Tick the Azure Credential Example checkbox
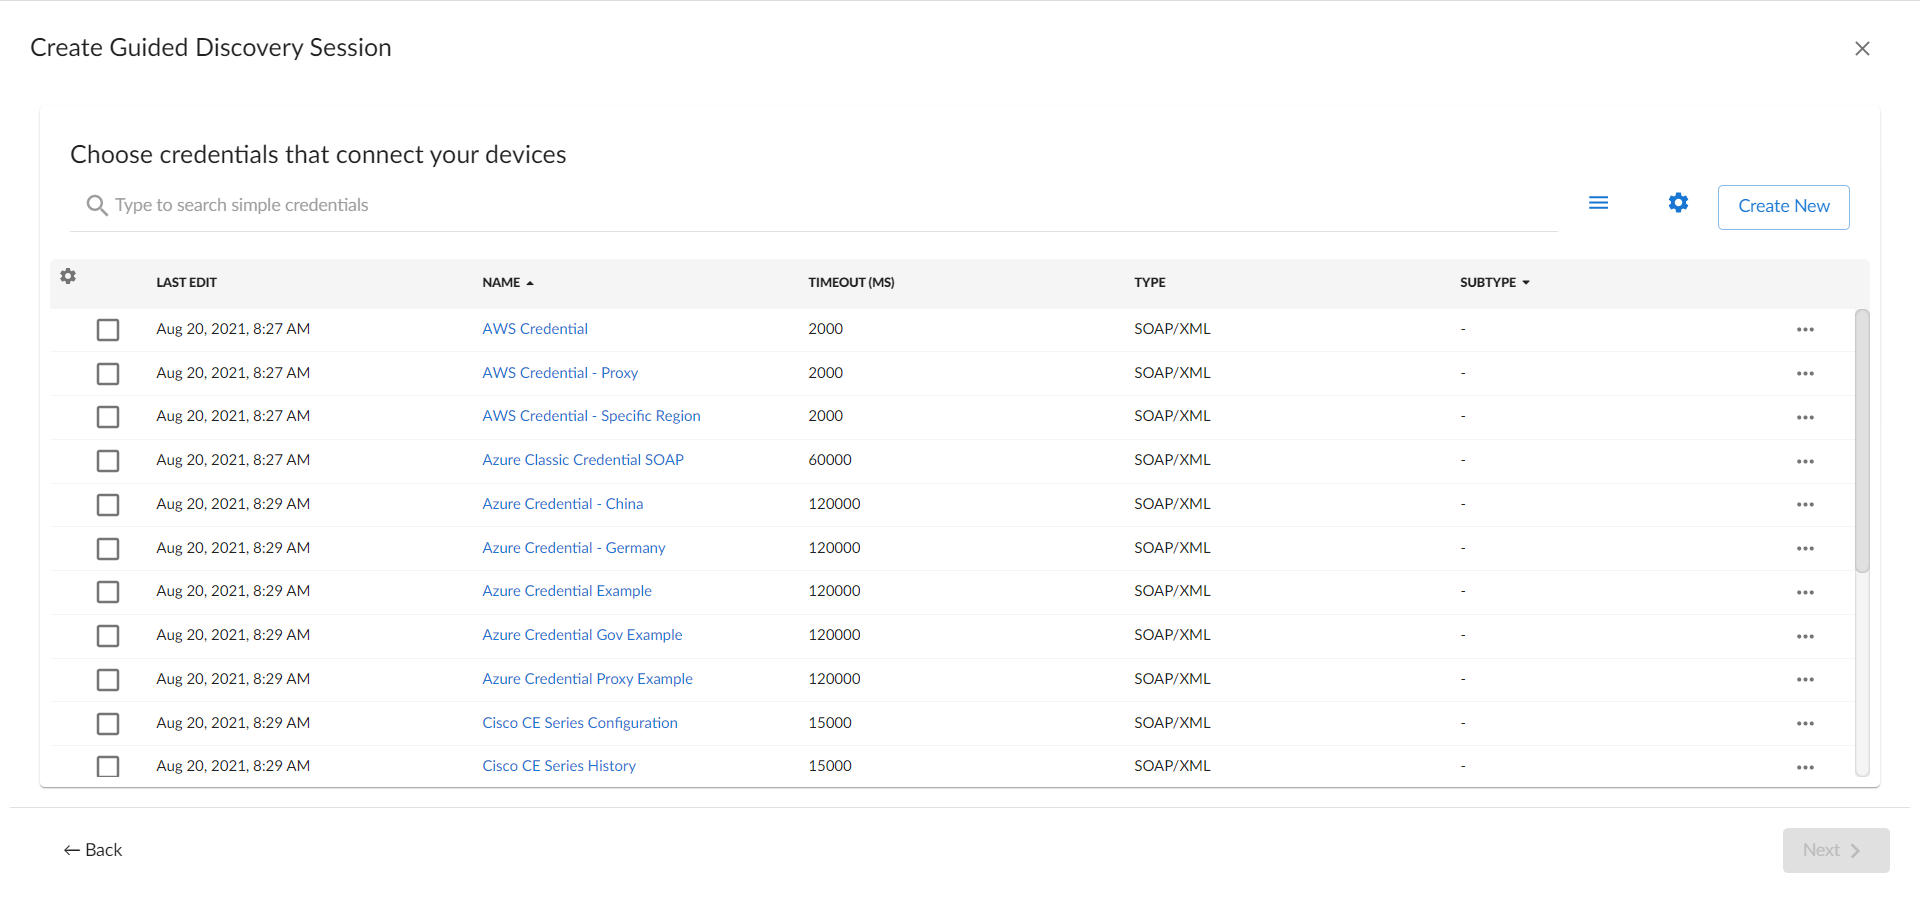Image resolution: width=1920 pixels, height=902 pixels. 108,592
